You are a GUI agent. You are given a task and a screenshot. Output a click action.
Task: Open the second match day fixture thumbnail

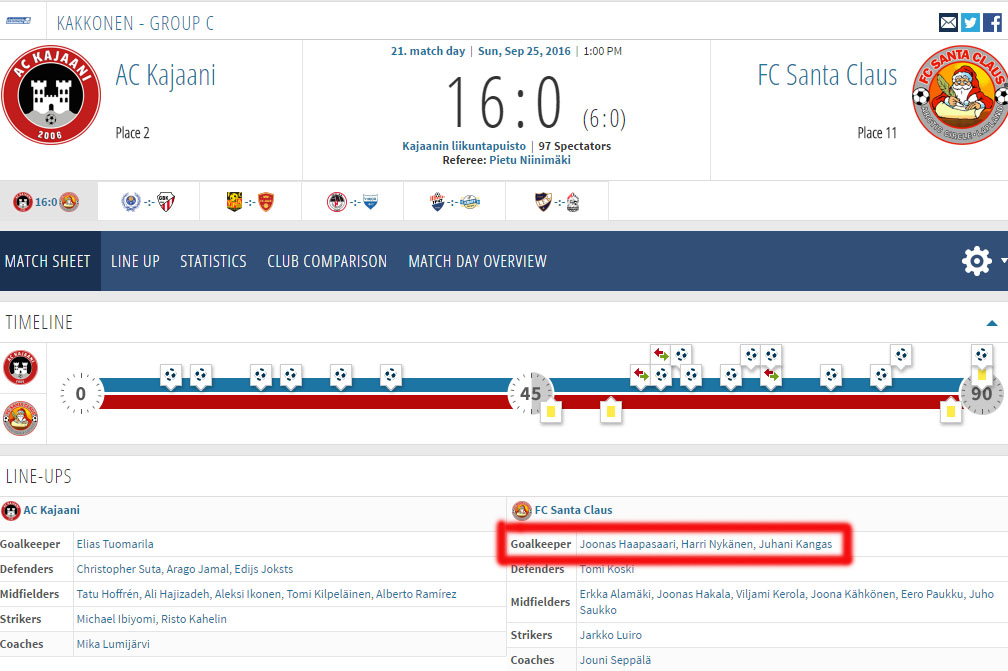tap(150, 200)
